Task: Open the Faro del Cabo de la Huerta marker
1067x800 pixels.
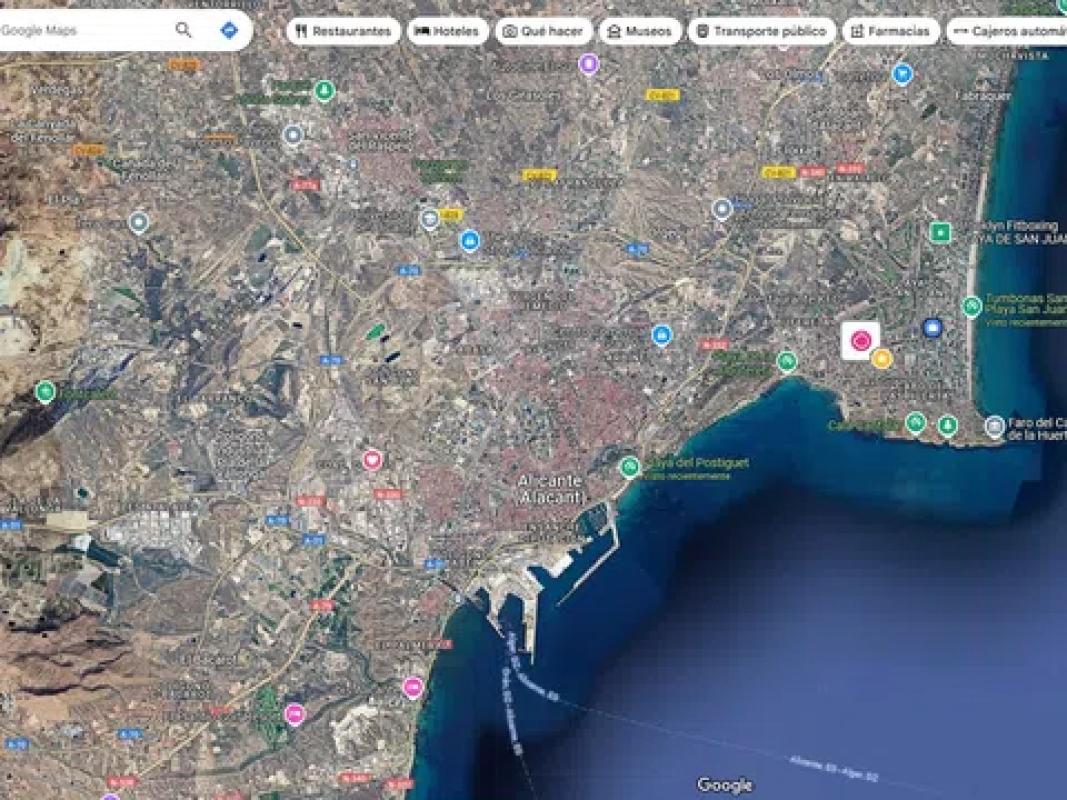Action: [x=994, y=427]
